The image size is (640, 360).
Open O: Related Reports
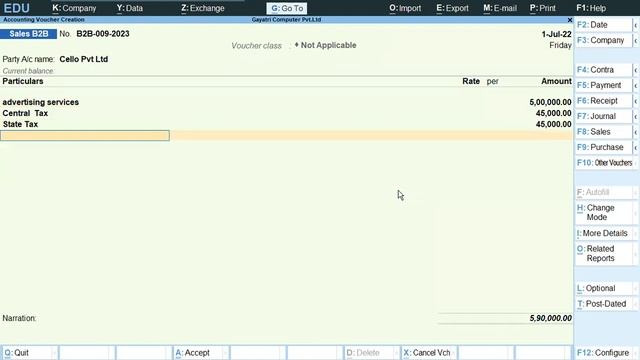pos(604,253)
